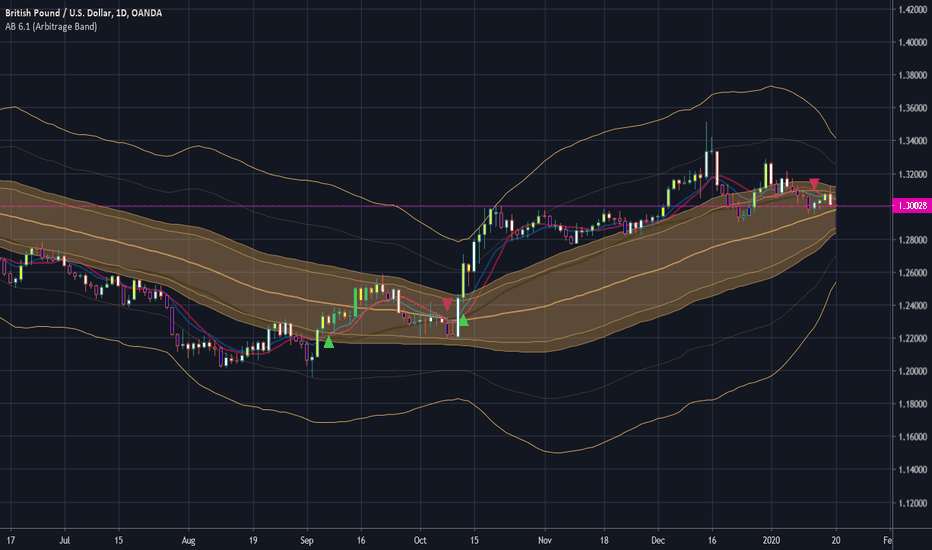Click the green buy arrow in early September

click(x=328, y=343)
